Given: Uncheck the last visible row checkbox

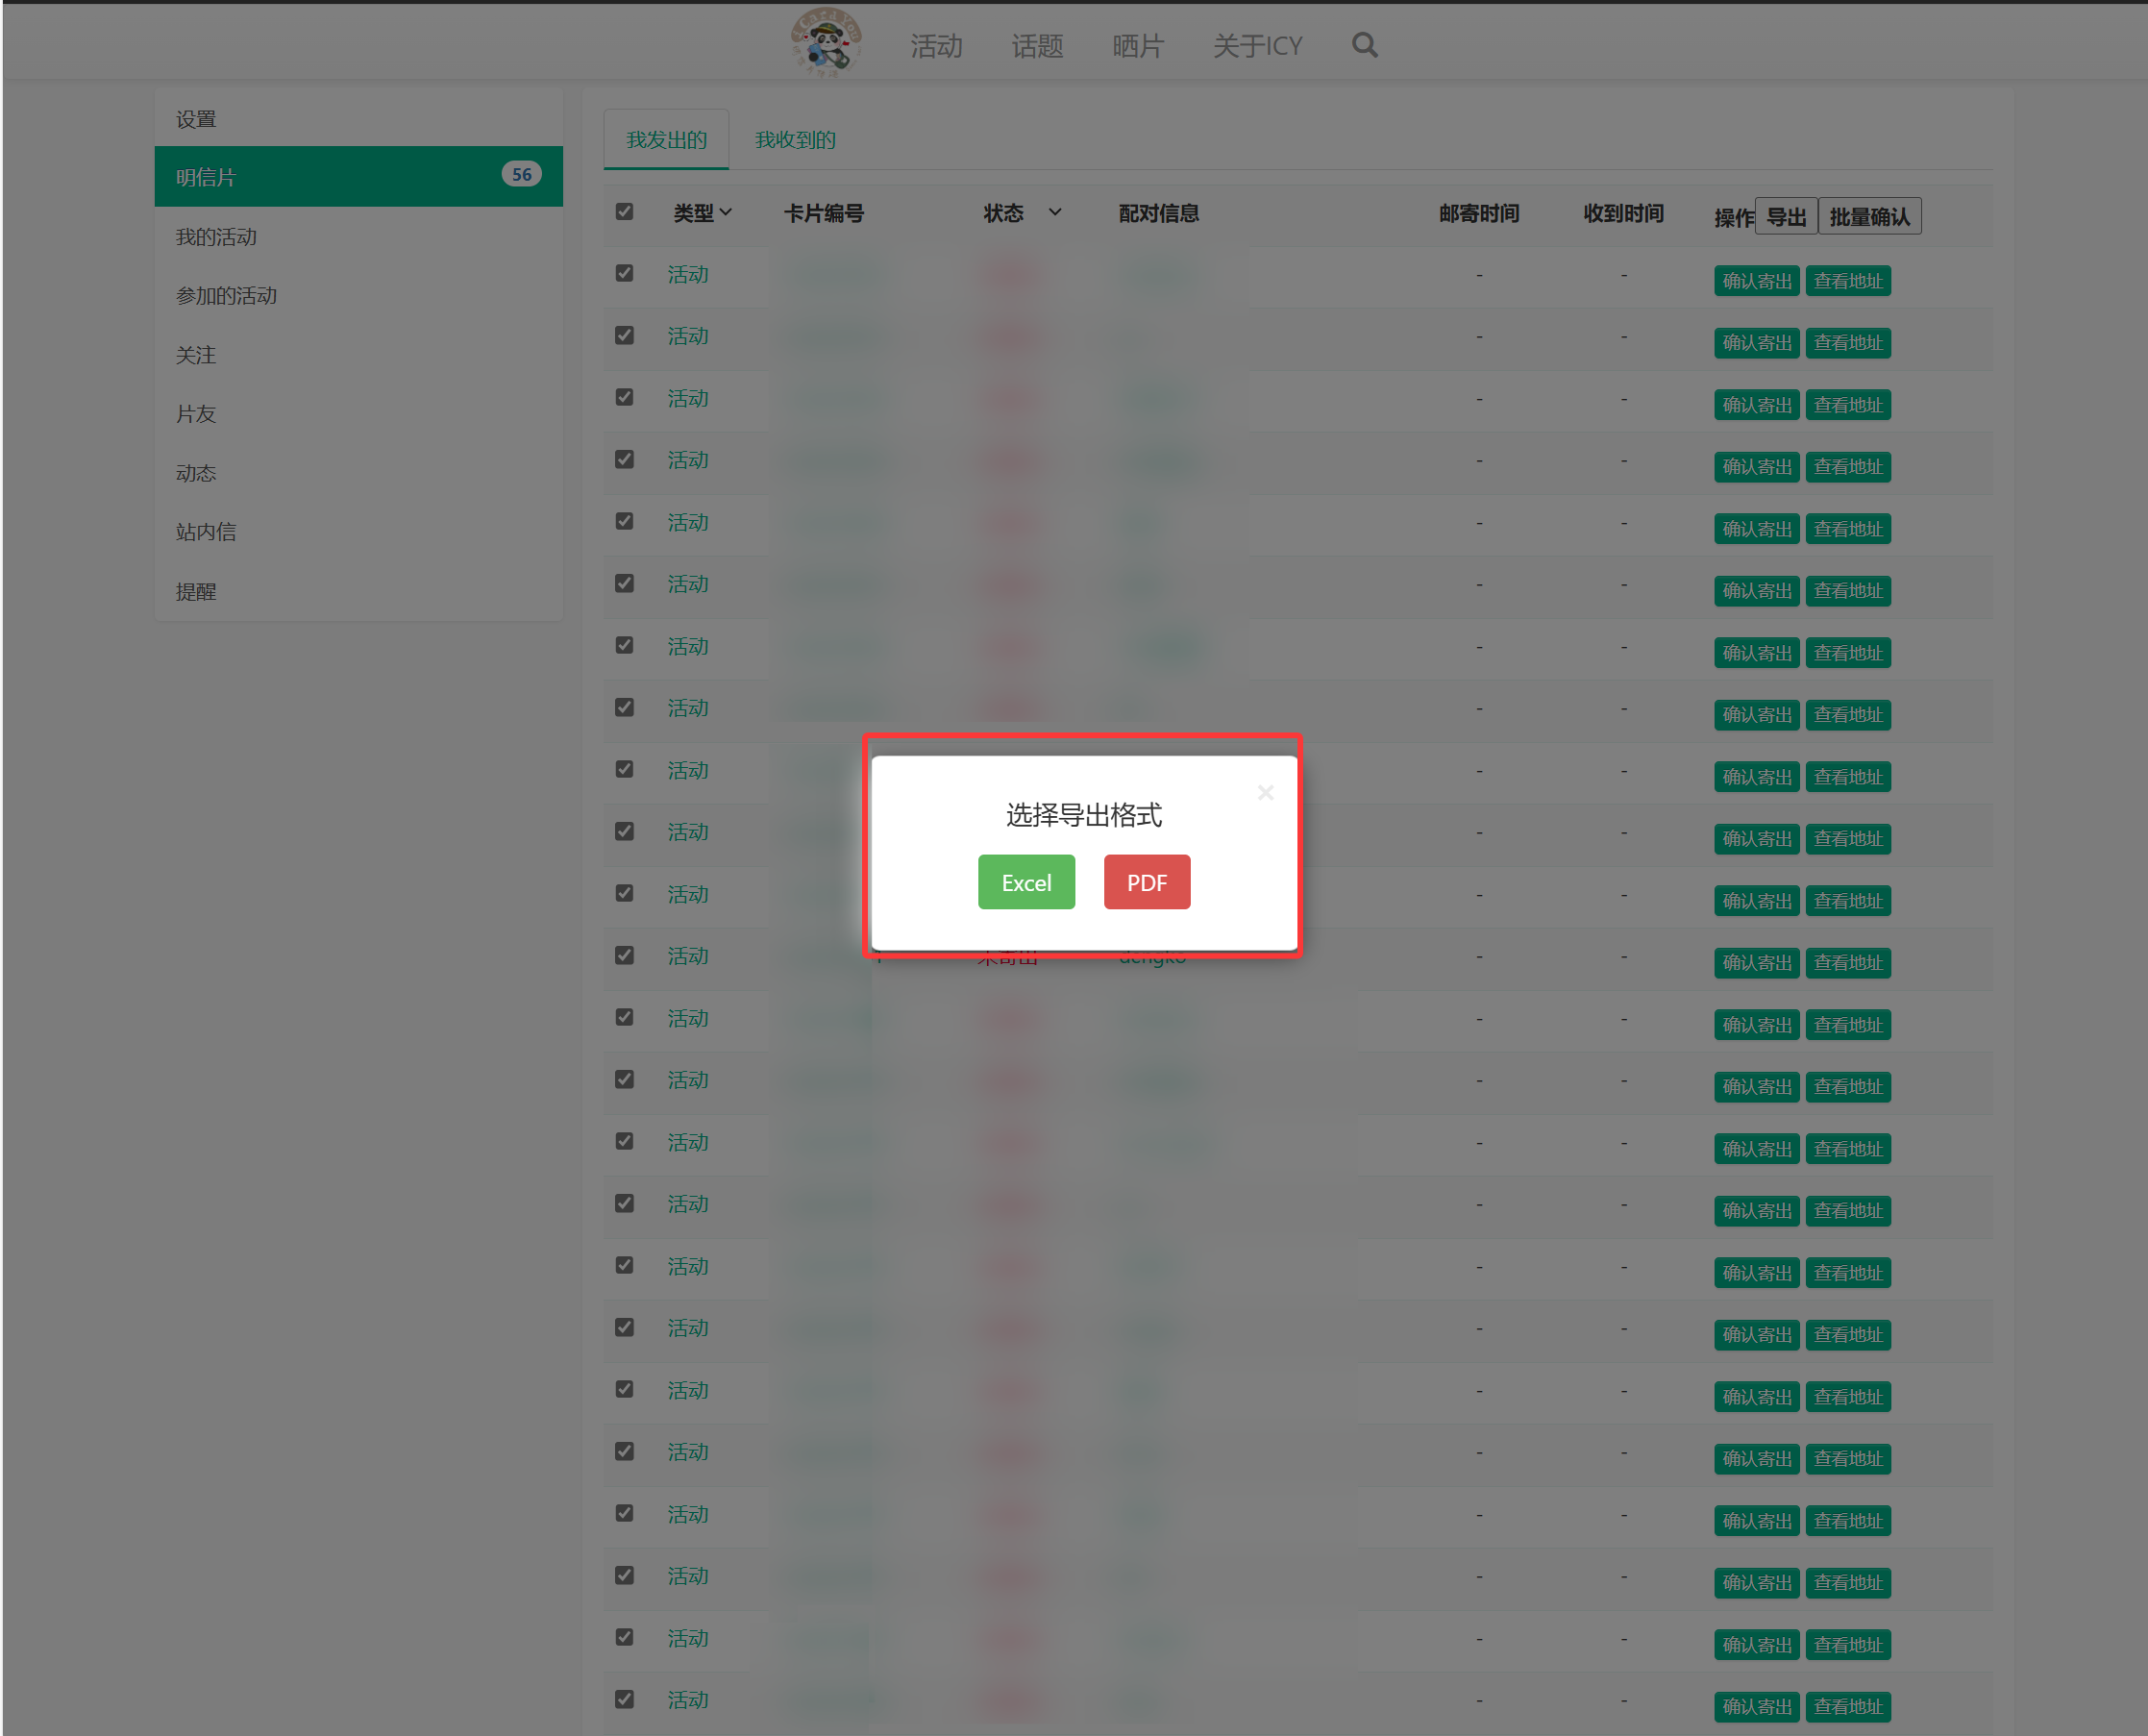Looking at the screenshot, I should pyautogui.click(x=624, y=1698).
